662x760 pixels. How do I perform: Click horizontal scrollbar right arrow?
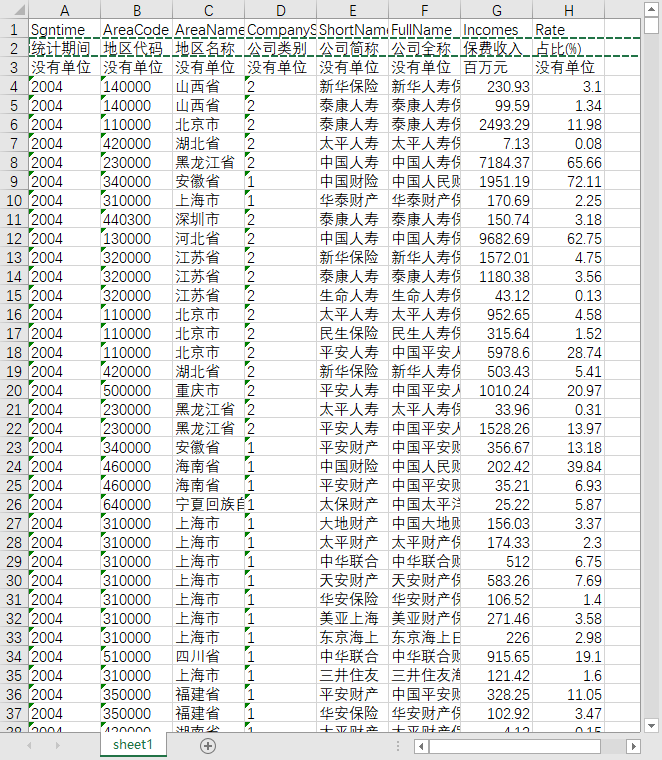click(x=632, y=746)
